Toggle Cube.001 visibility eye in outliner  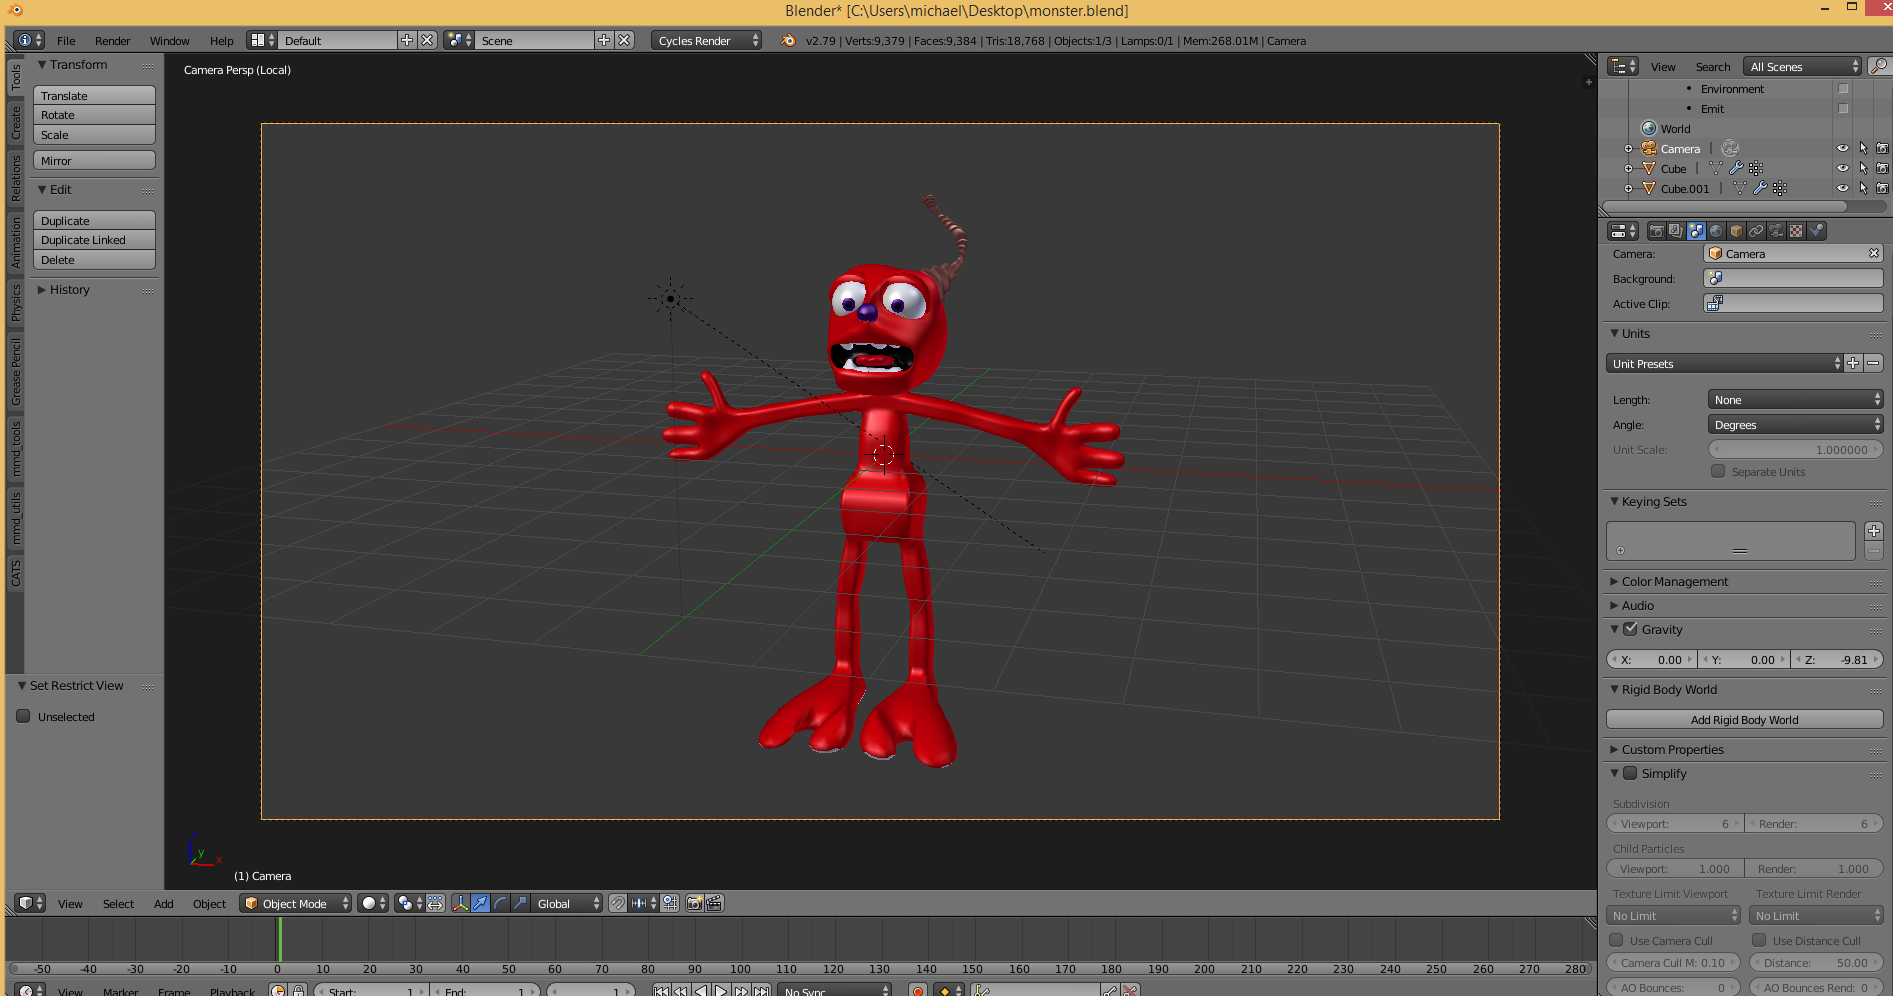pyautogui.click(x=1843, y=188)
